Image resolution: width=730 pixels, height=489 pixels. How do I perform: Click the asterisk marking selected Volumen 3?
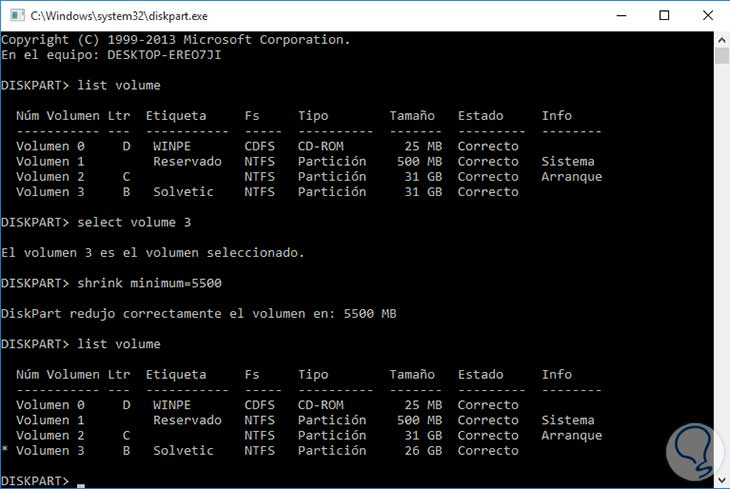5,451
